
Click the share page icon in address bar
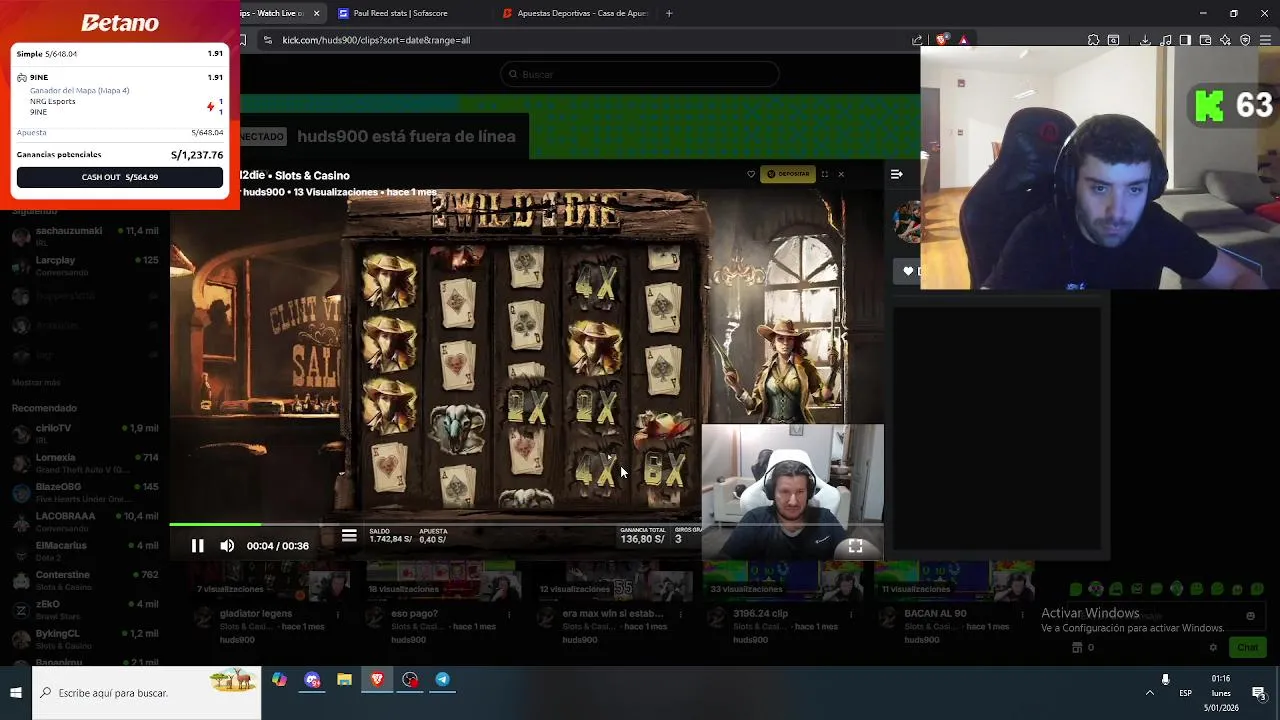tap(917, 40)
